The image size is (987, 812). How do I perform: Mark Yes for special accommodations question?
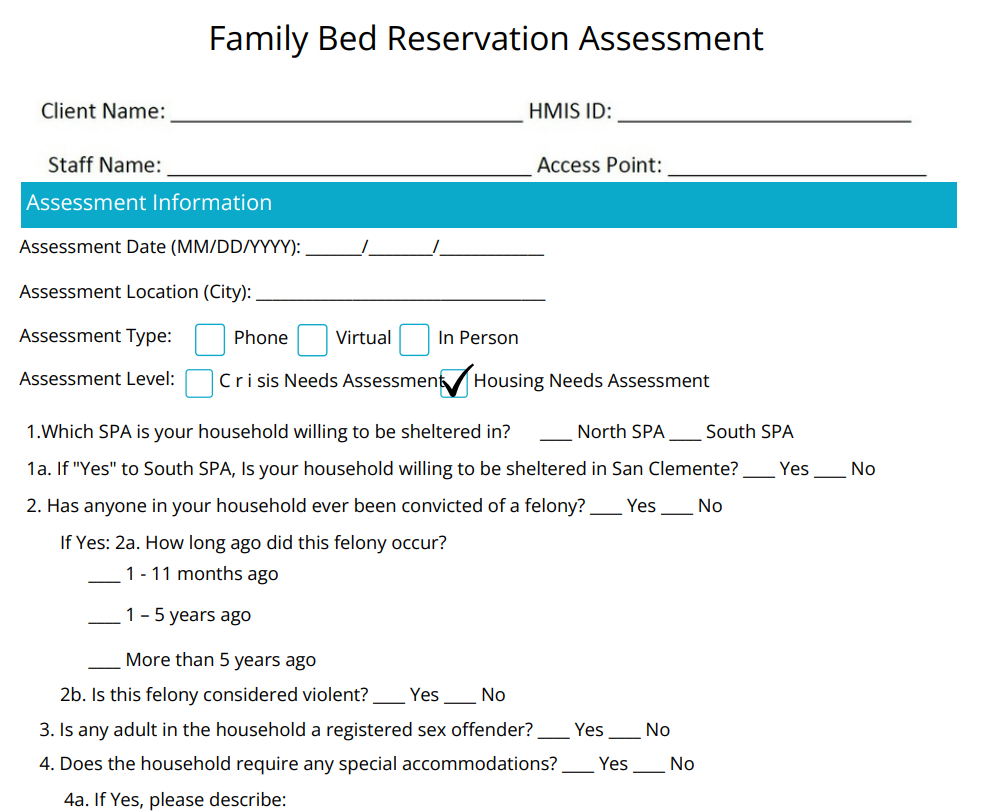click(x=577, y=765)
